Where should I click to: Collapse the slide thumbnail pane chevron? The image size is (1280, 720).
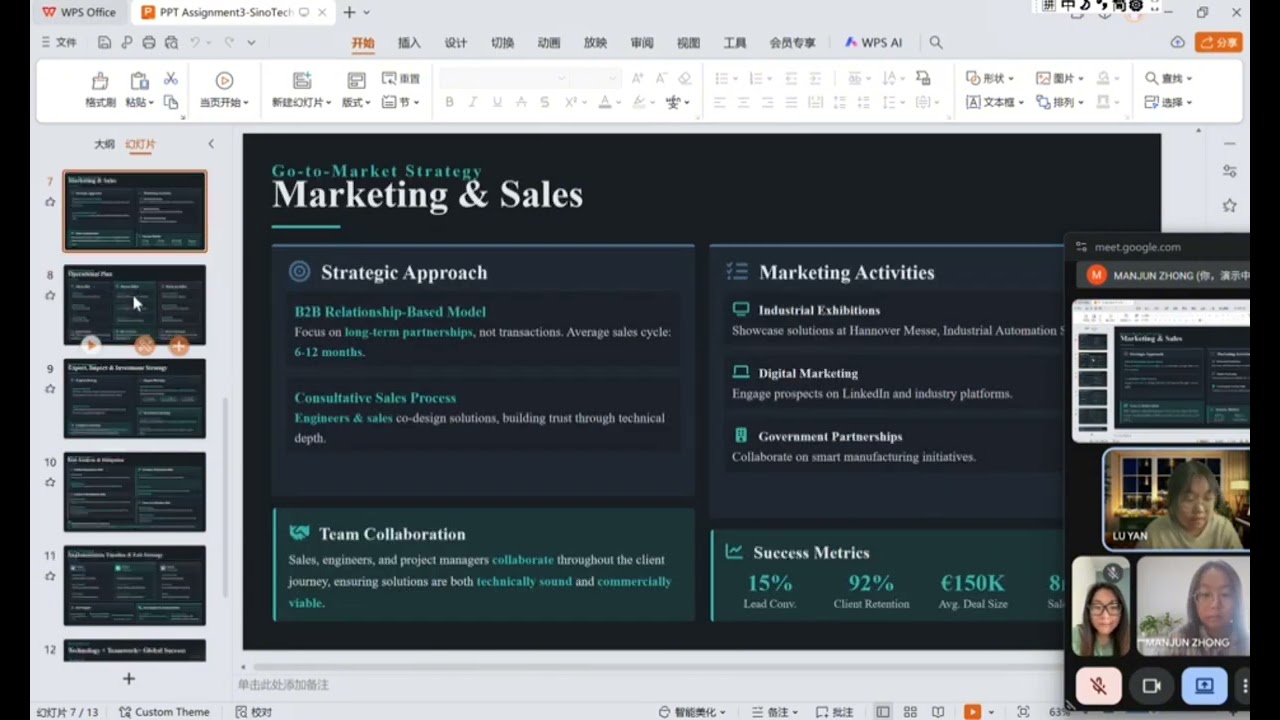(211, 144)
